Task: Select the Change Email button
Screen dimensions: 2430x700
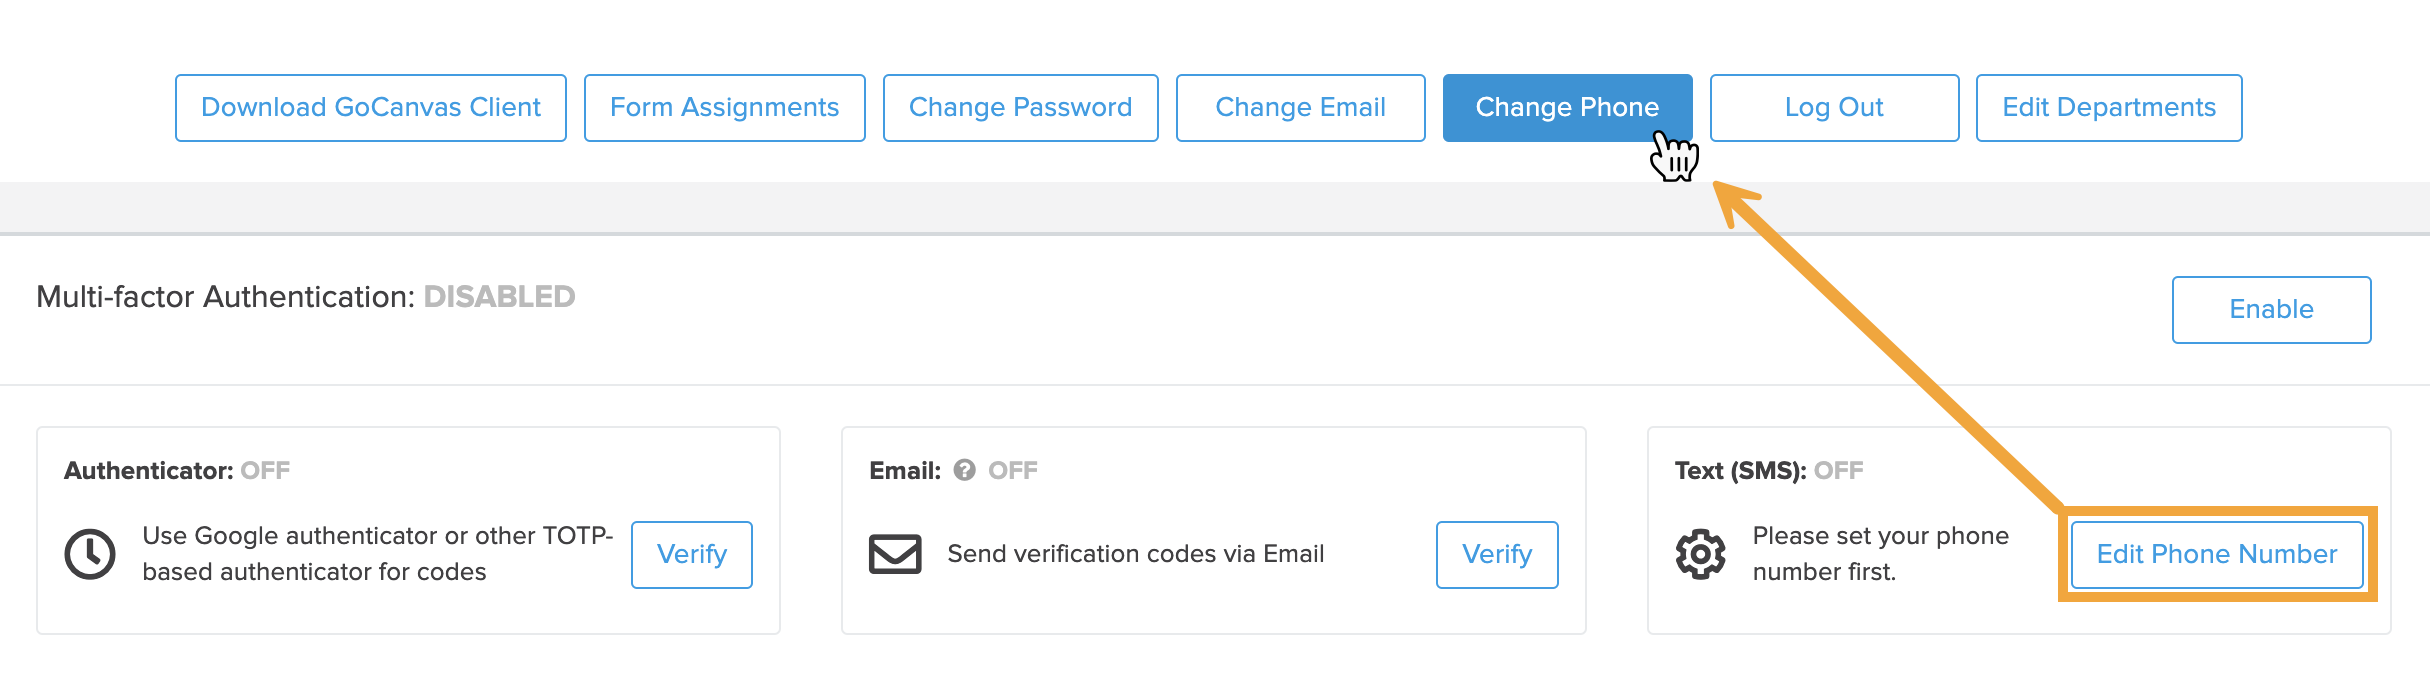Action: 1300,108
